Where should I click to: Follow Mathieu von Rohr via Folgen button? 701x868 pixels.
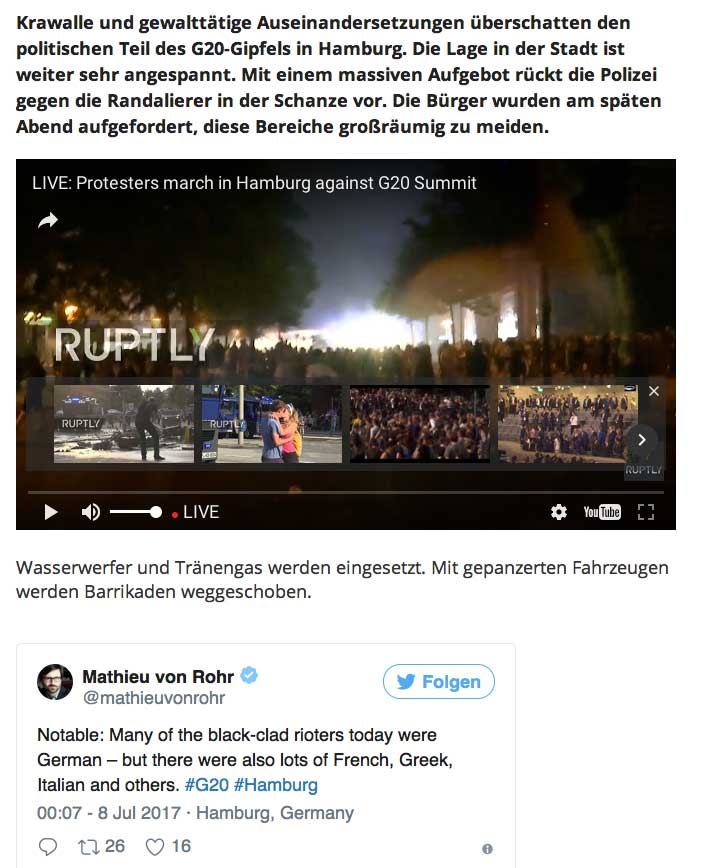[x=439, y=681]
